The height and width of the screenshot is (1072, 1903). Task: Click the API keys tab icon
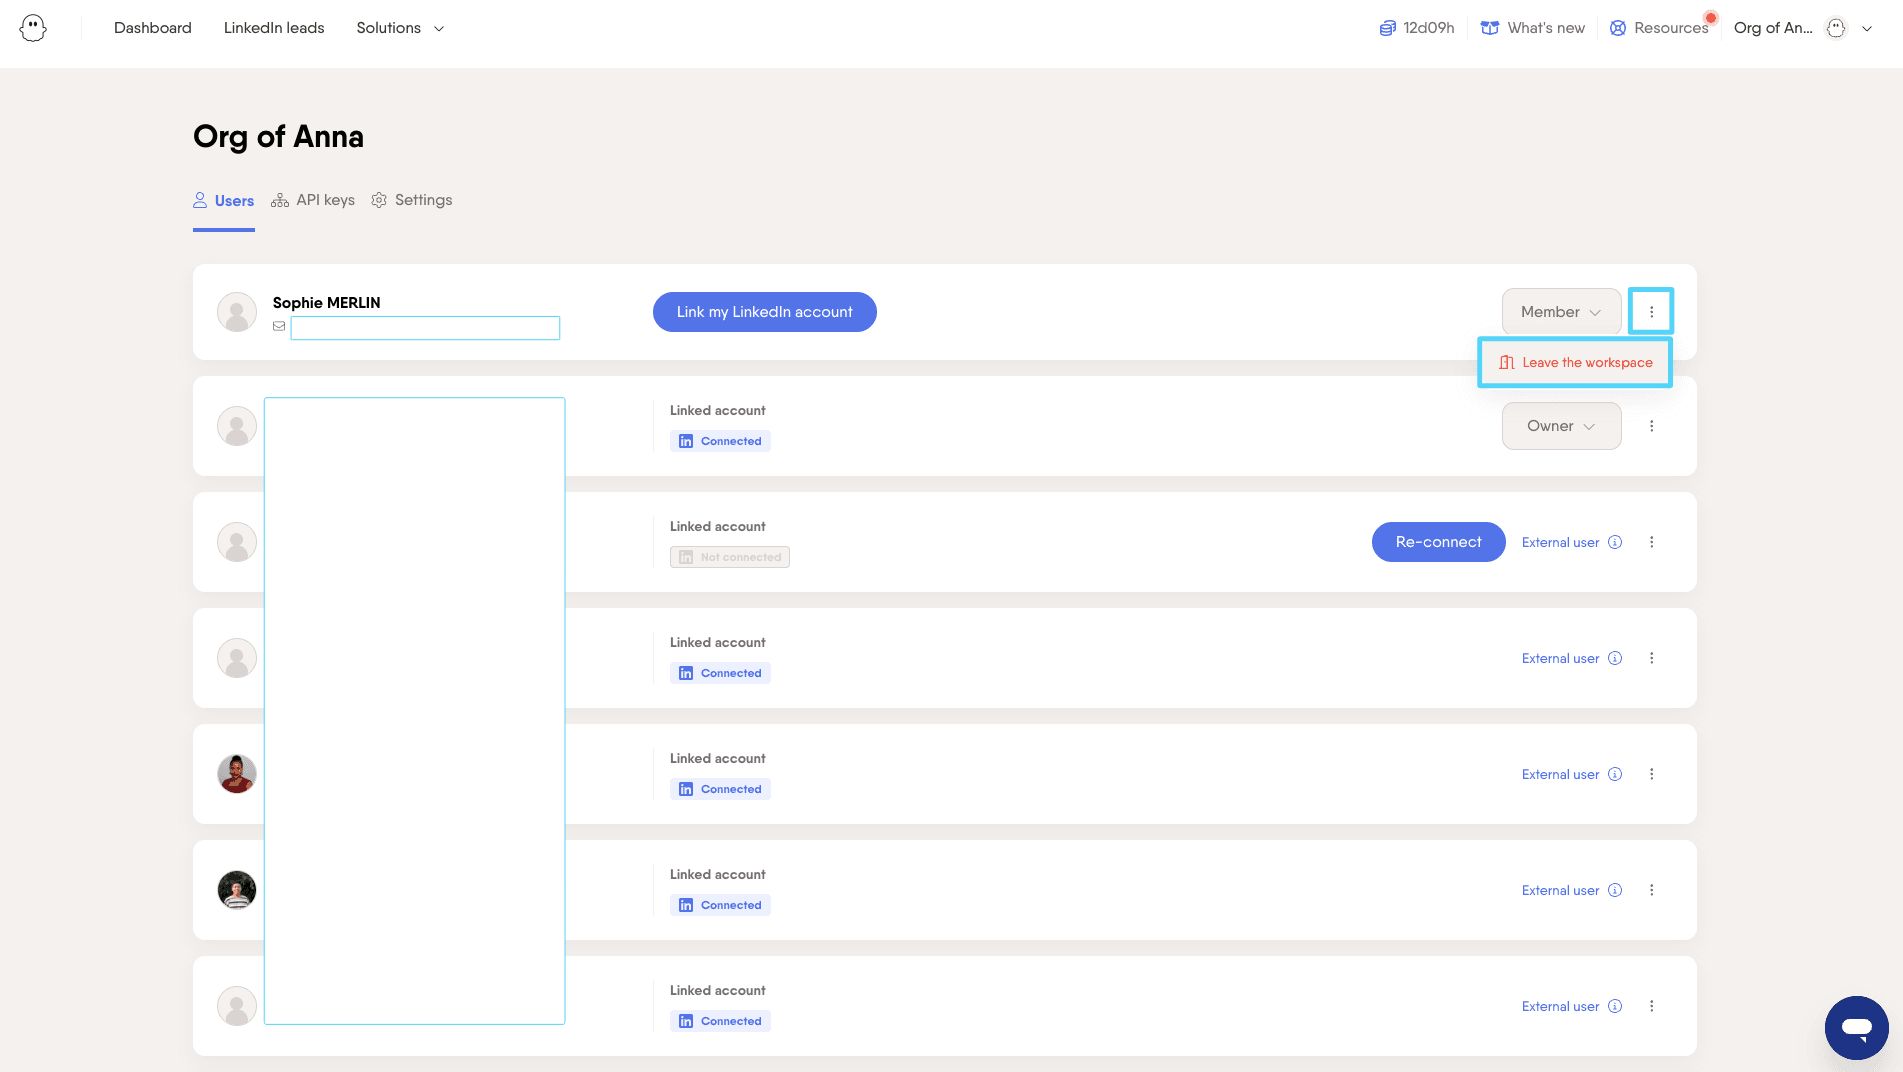click(280, 200)
